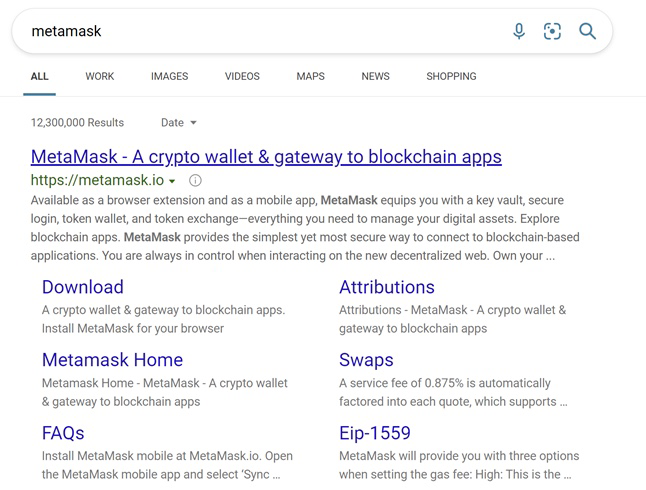Screen dimensions: 646x490
Task: Open the Download sitelink
Action: coord(83,287)
